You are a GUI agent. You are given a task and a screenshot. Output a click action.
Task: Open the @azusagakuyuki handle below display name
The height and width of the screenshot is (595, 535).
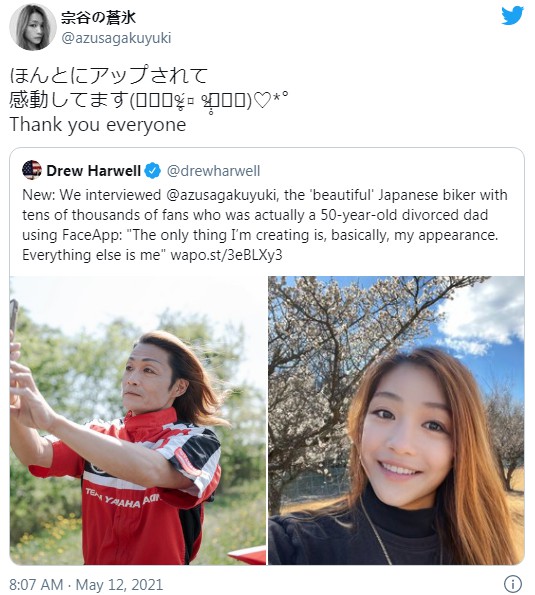pyautogui.click(x=116, y=38)
